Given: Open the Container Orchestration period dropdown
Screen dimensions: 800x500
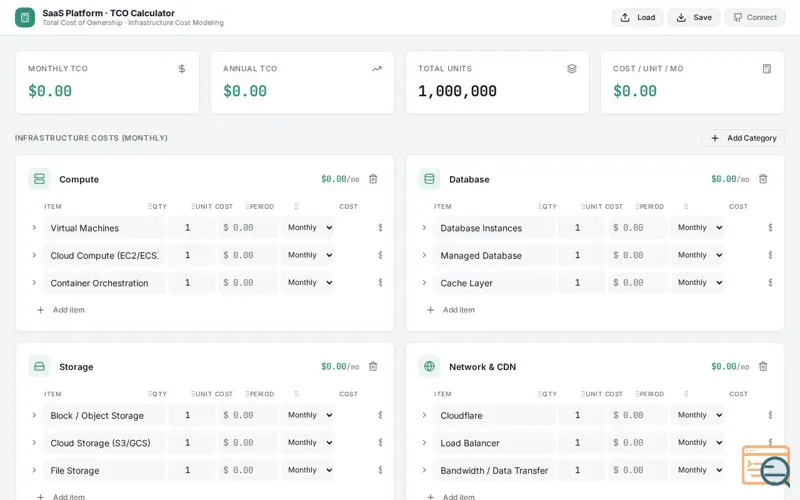Looking at the screenshot, I should coord(308,283).
